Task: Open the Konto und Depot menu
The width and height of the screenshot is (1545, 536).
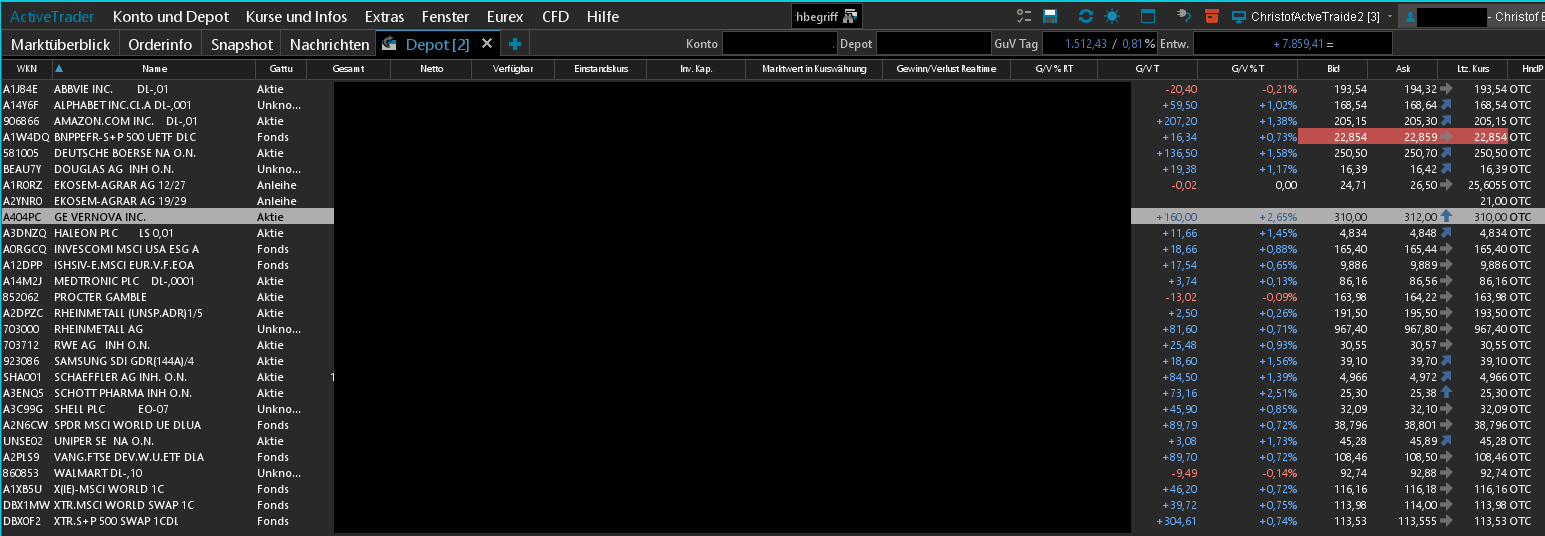Action: (x=170, y=17)
